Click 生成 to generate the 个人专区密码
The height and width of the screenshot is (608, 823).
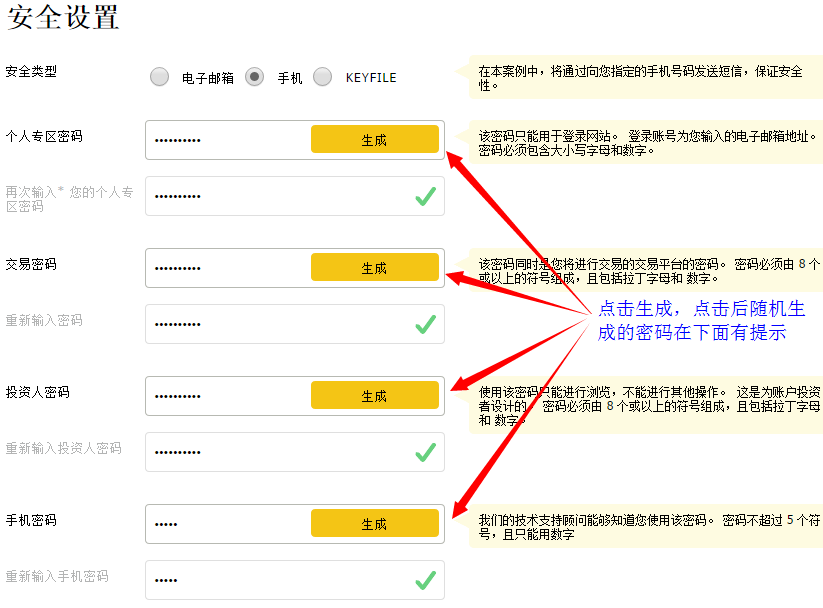(374, 139)
